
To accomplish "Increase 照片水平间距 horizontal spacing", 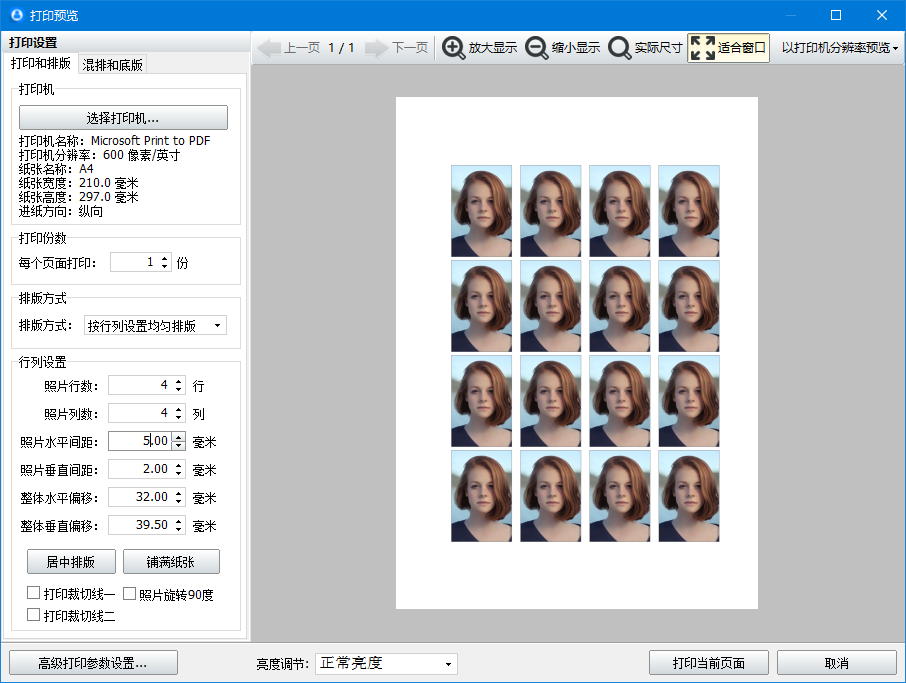I will (x=179, y=437).
